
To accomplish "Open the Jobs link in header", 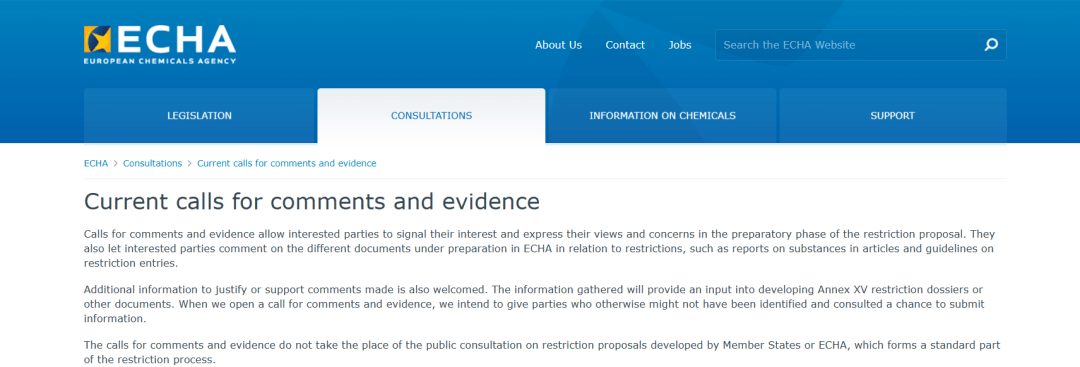I will 680,45.
